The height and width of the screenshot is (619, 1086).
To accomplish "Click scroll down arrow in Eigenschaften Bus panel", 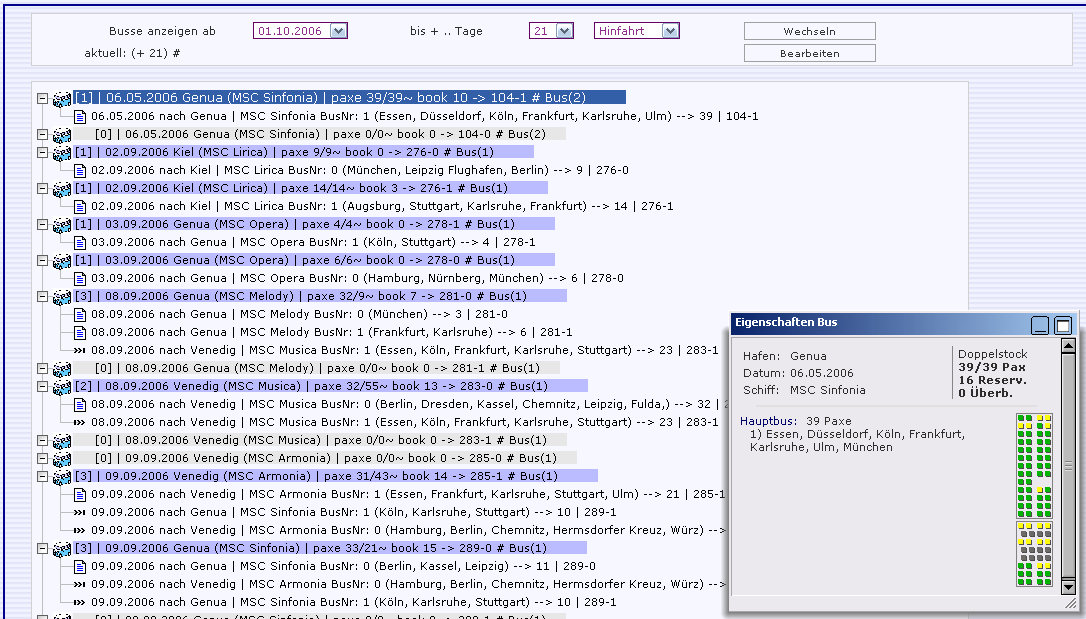I will pos(1068,586).
